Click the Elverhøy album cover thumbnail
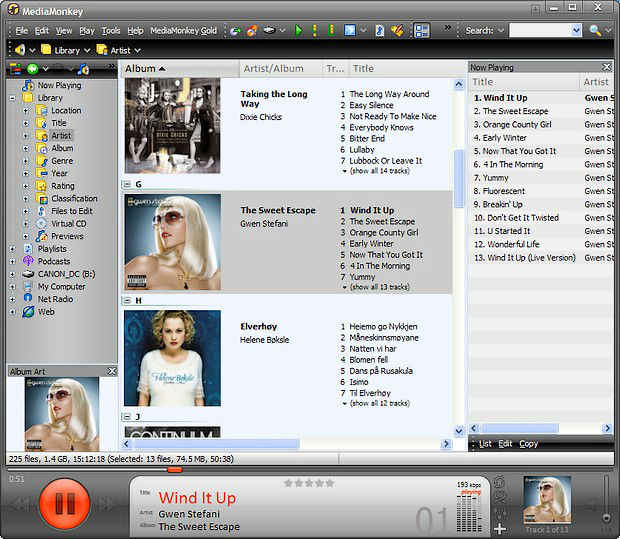This screenshot has height=539, width=620. coord(172,358)
